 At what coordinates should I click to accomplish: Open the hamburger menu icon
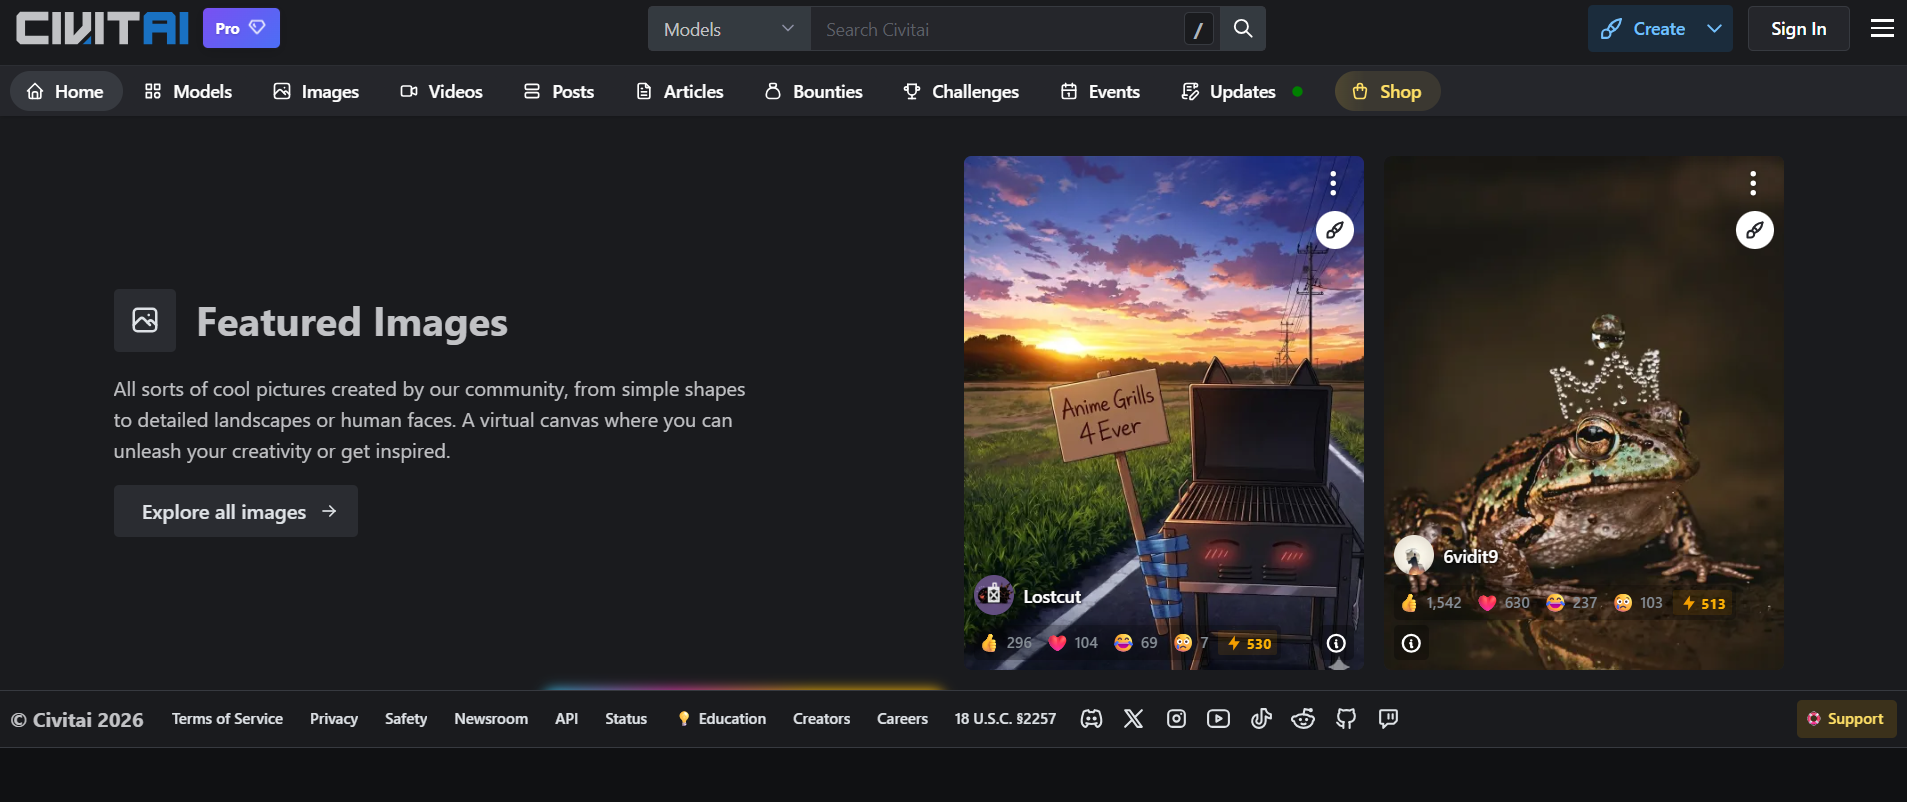(x=1882, y=29)
